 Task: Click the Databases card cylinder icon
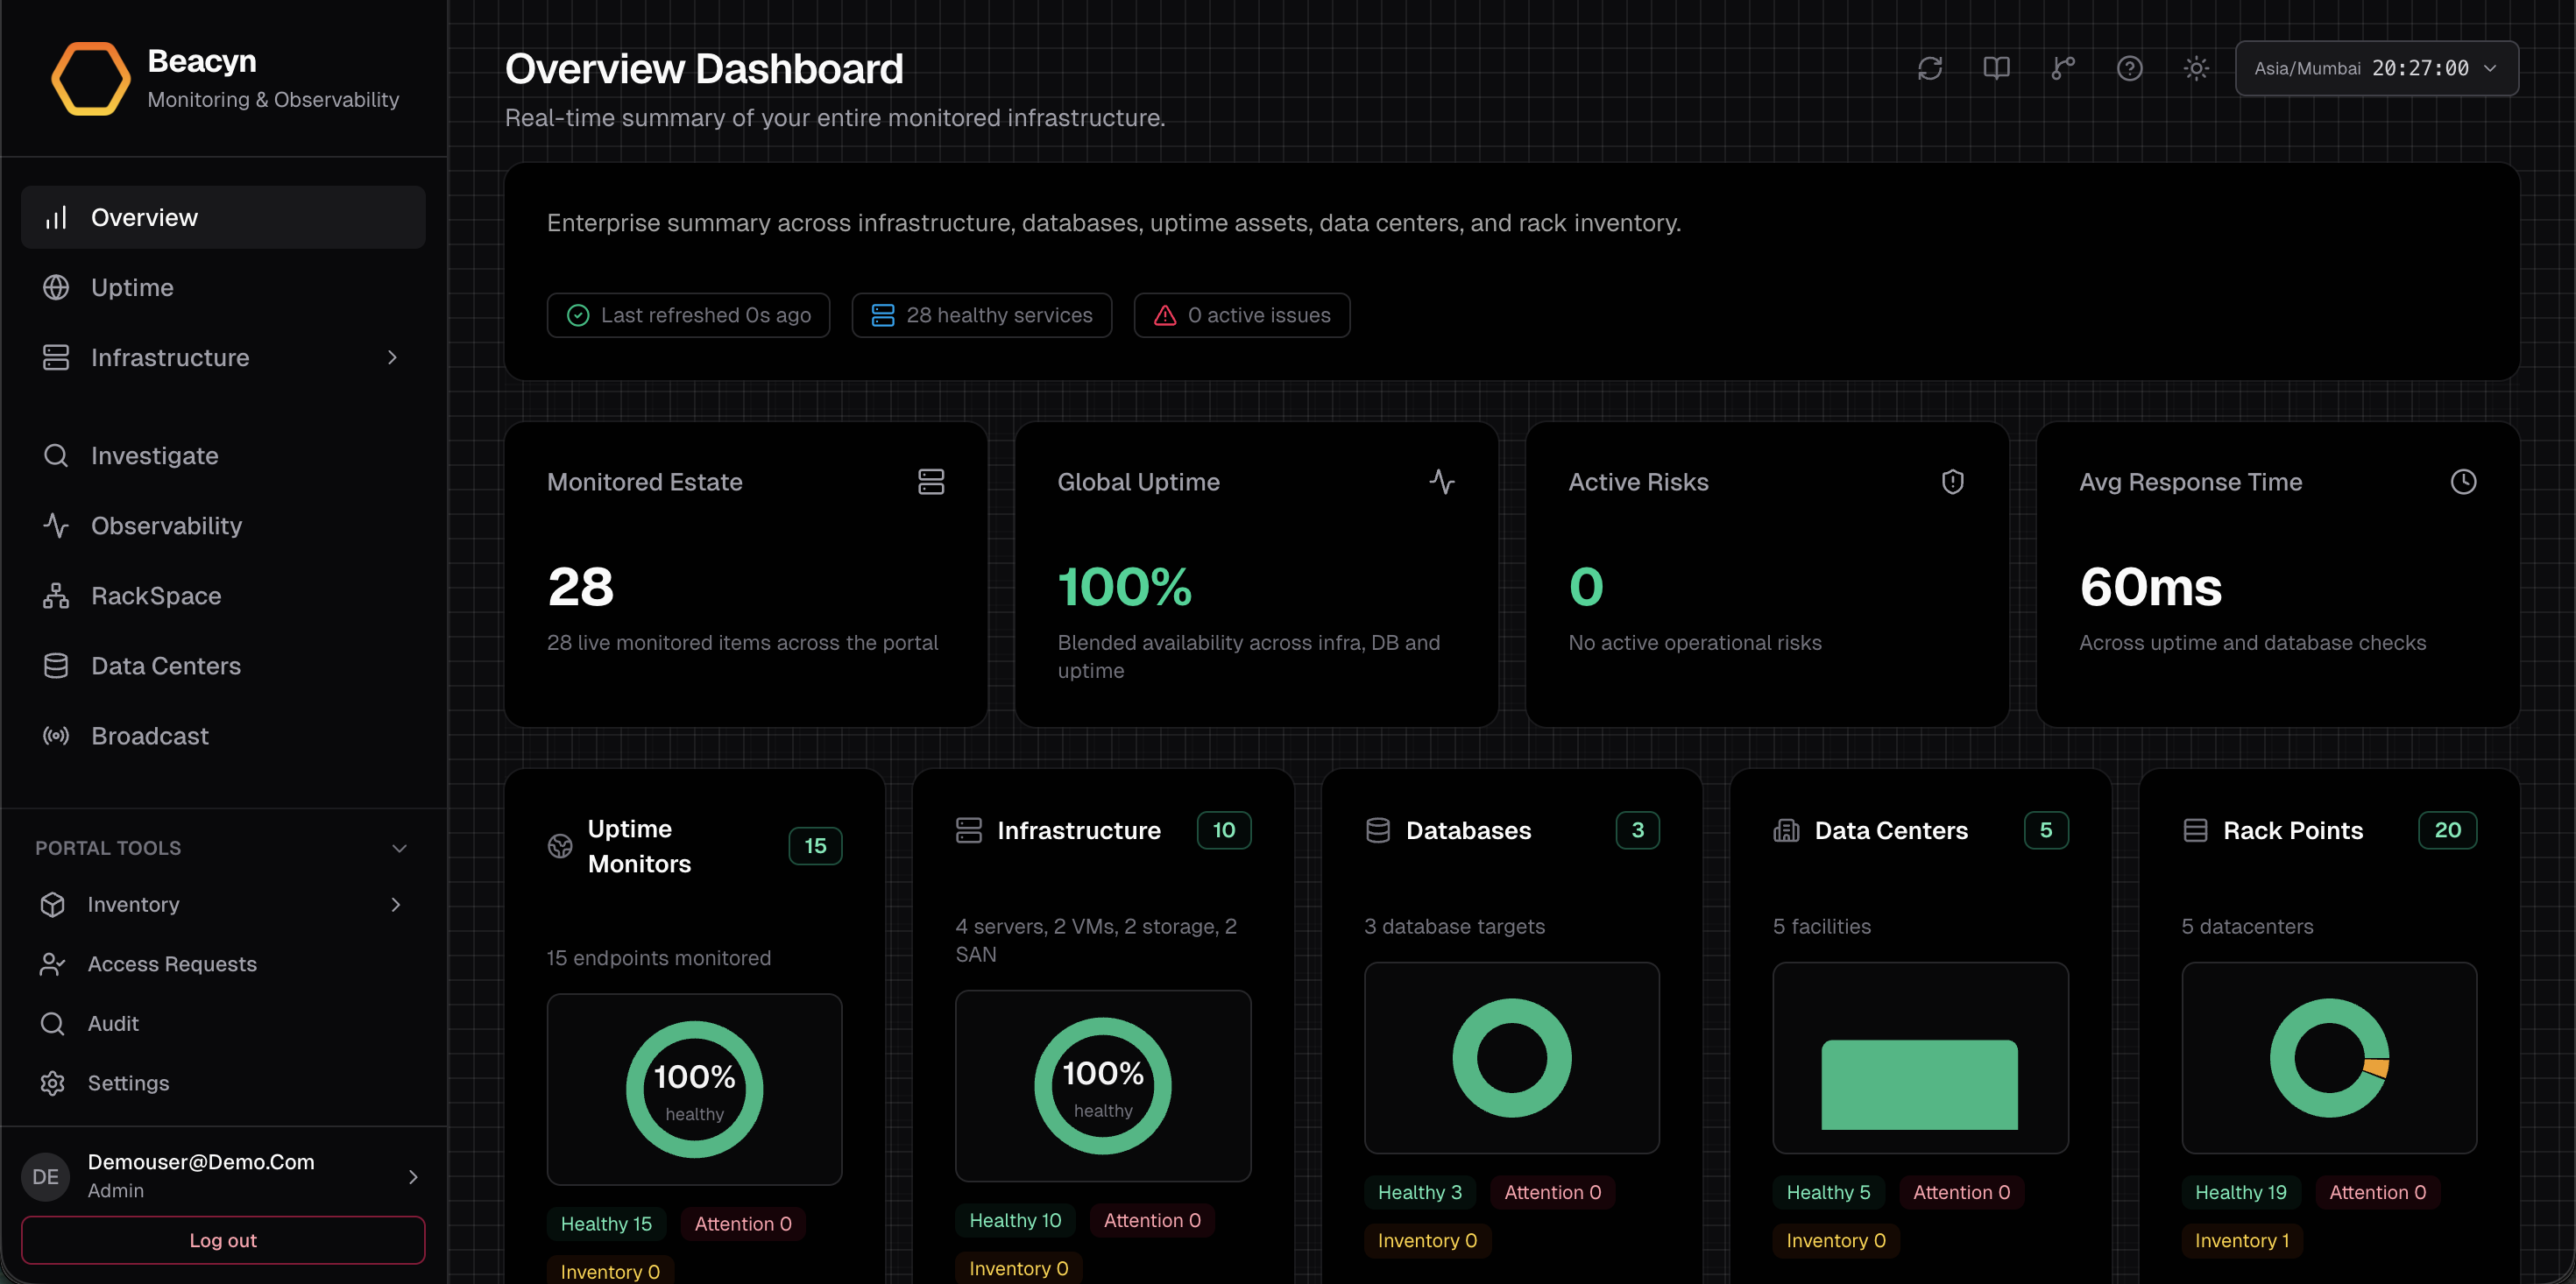(x=1378, y=830)
